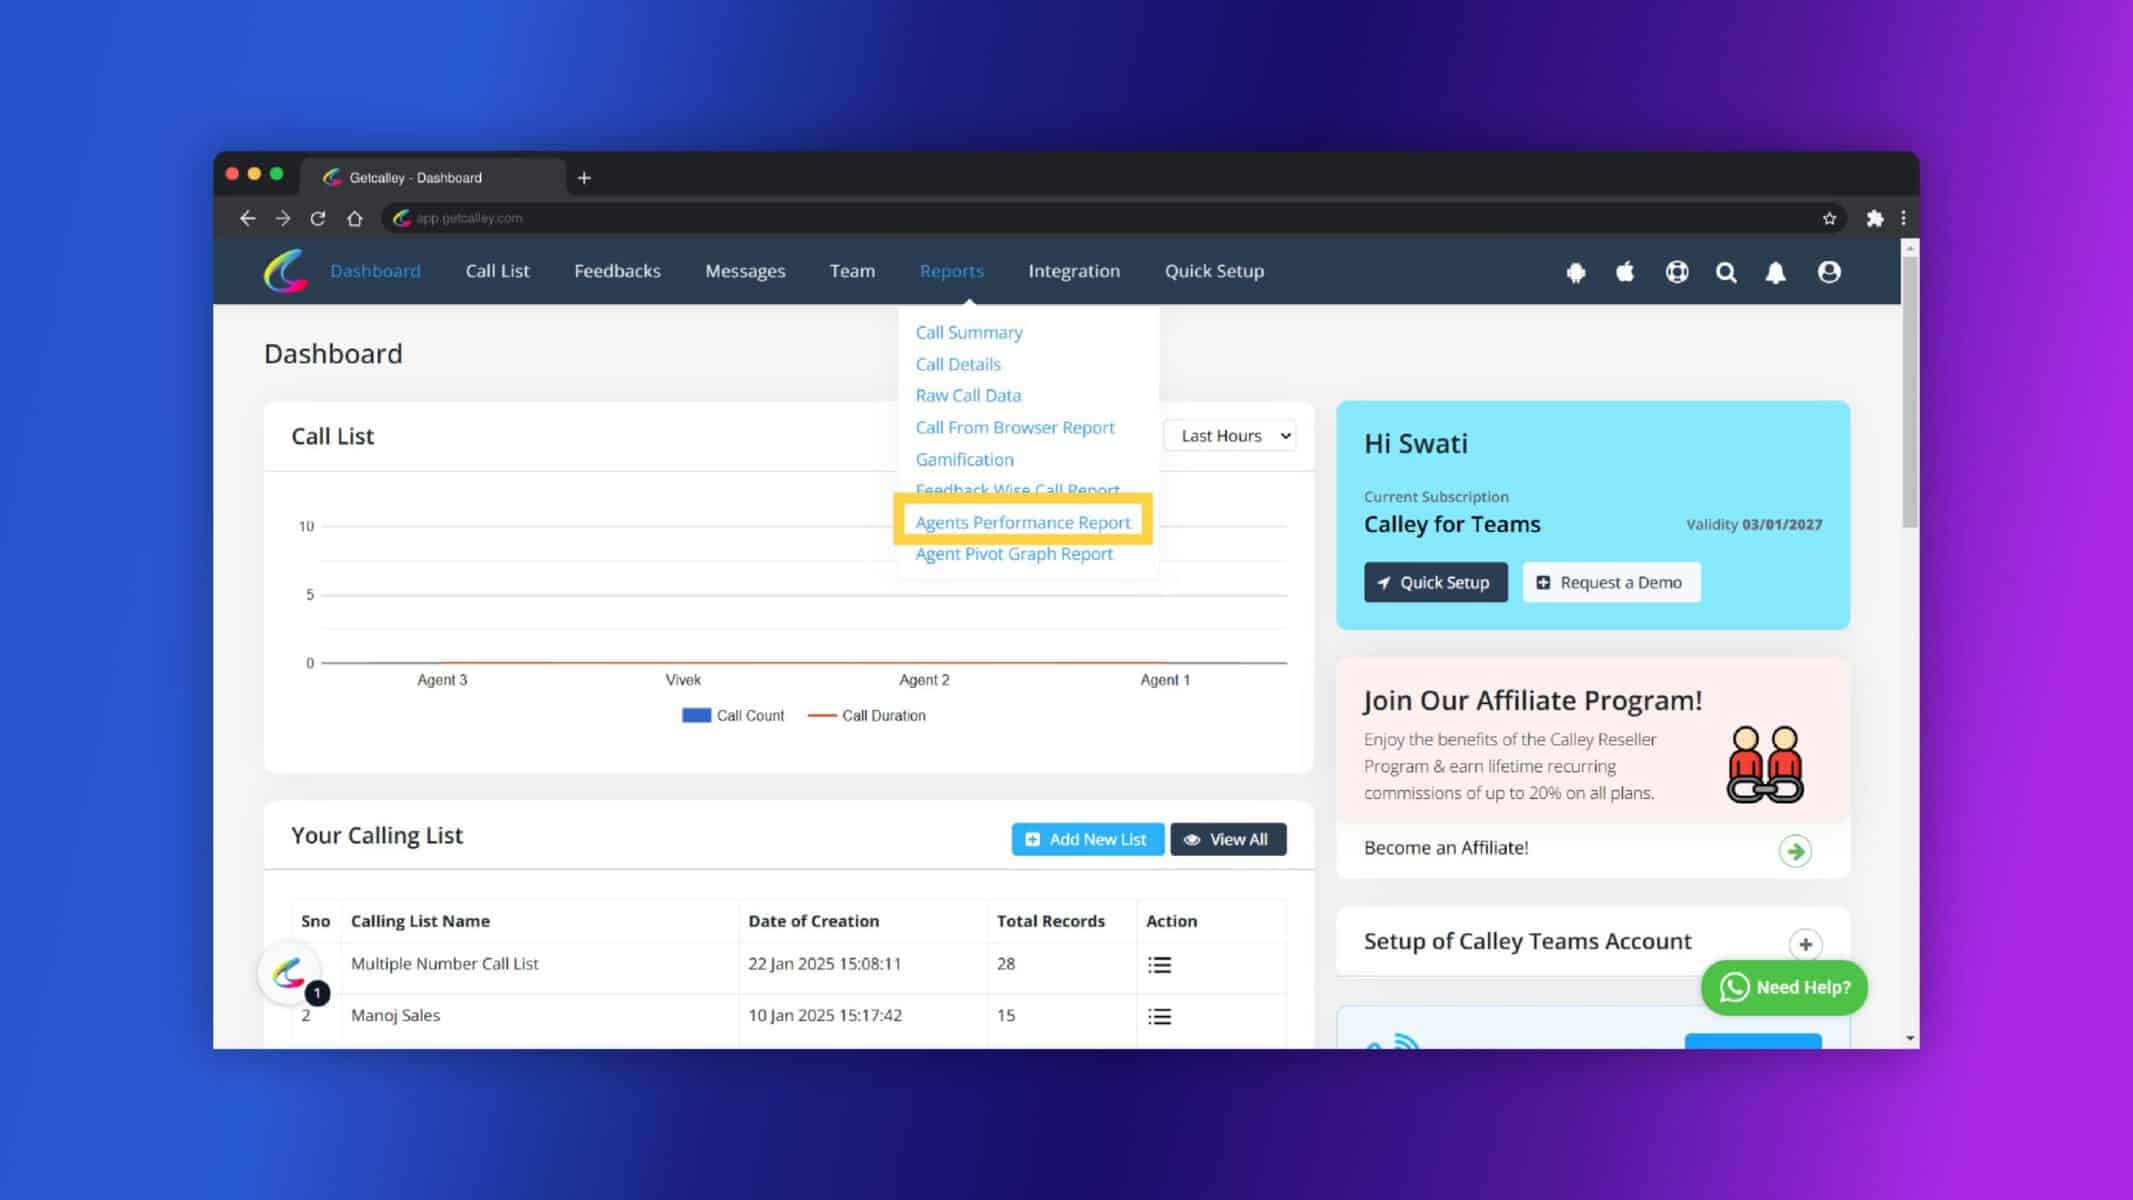Viewport: 2133px width, 1200px height.
Task: Click the macOS Safari browser tab
Action: [x=434, y=177]
